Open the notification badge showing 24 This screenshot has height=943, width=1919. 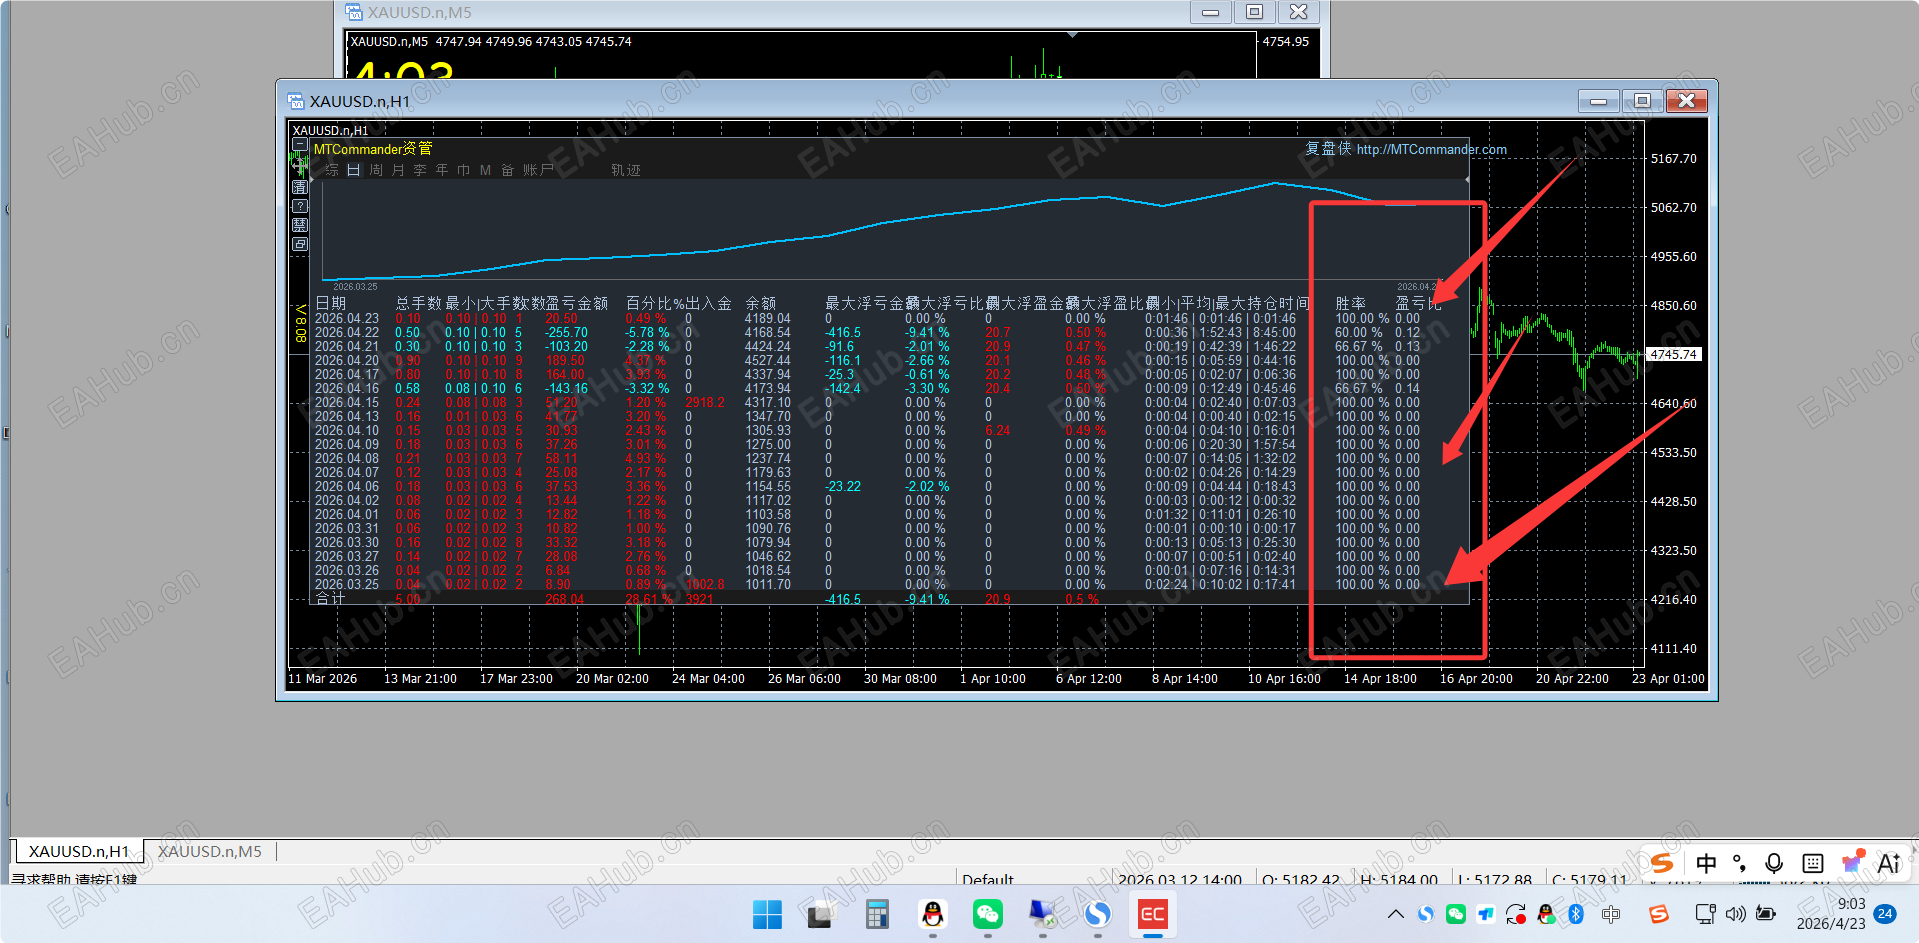tap(1885, 914)
